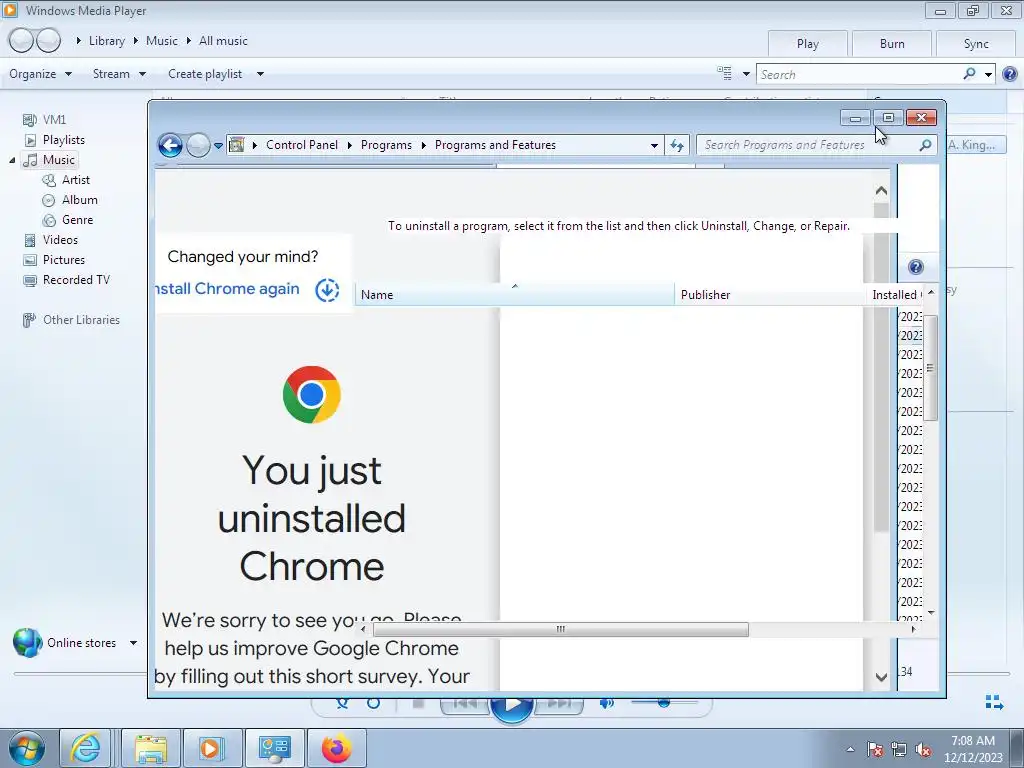
Task: Show hidden system tray icons
Action: [850, 749]
